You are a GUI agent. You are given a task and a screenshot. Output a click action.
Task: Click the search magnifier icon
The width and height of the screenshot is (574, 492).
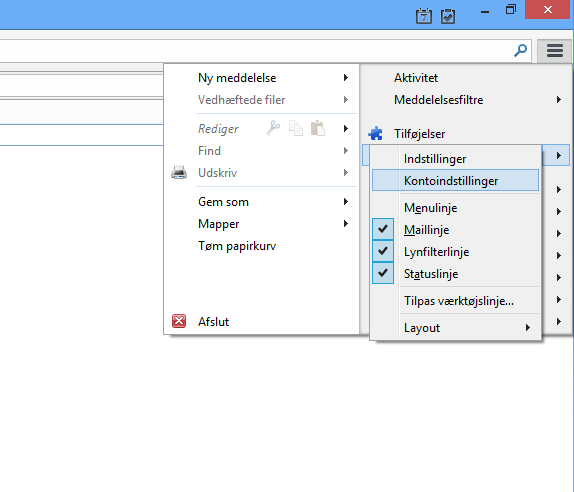tap(520, 51)
